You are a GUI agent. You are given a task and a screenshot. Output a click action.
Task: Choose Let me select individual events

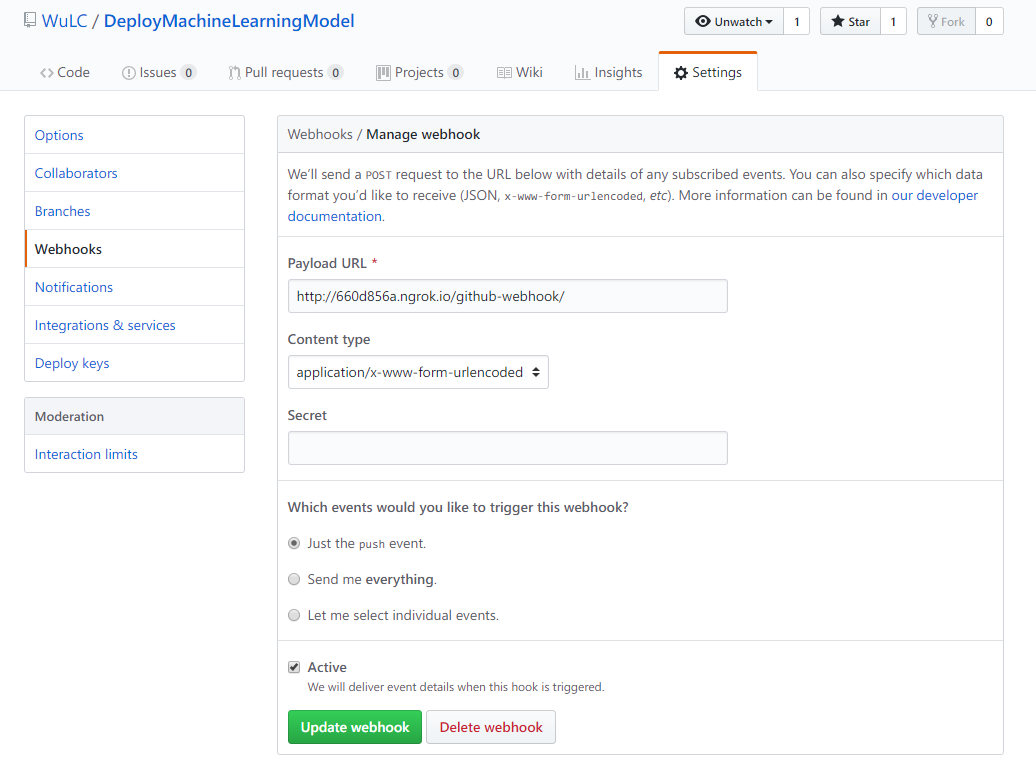294,615
